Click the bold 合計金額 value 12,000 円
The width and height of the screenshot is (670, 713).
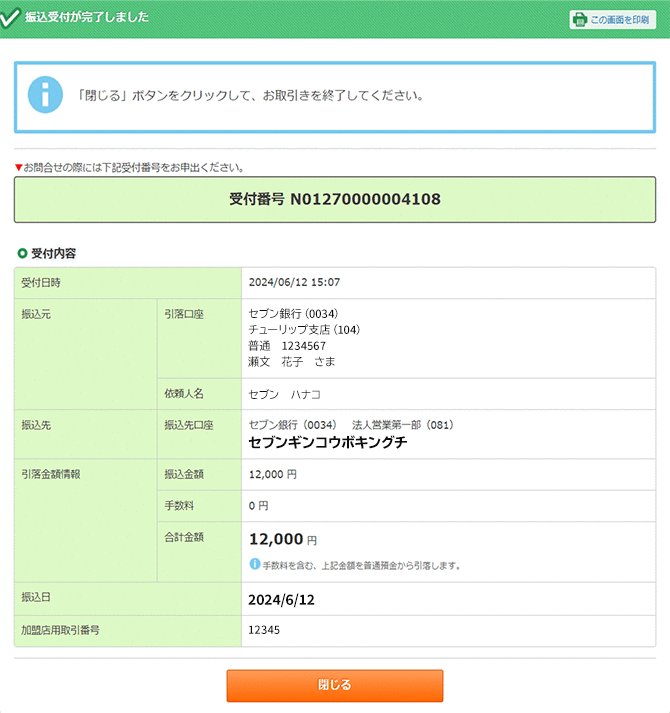click(x=283, y=539)
